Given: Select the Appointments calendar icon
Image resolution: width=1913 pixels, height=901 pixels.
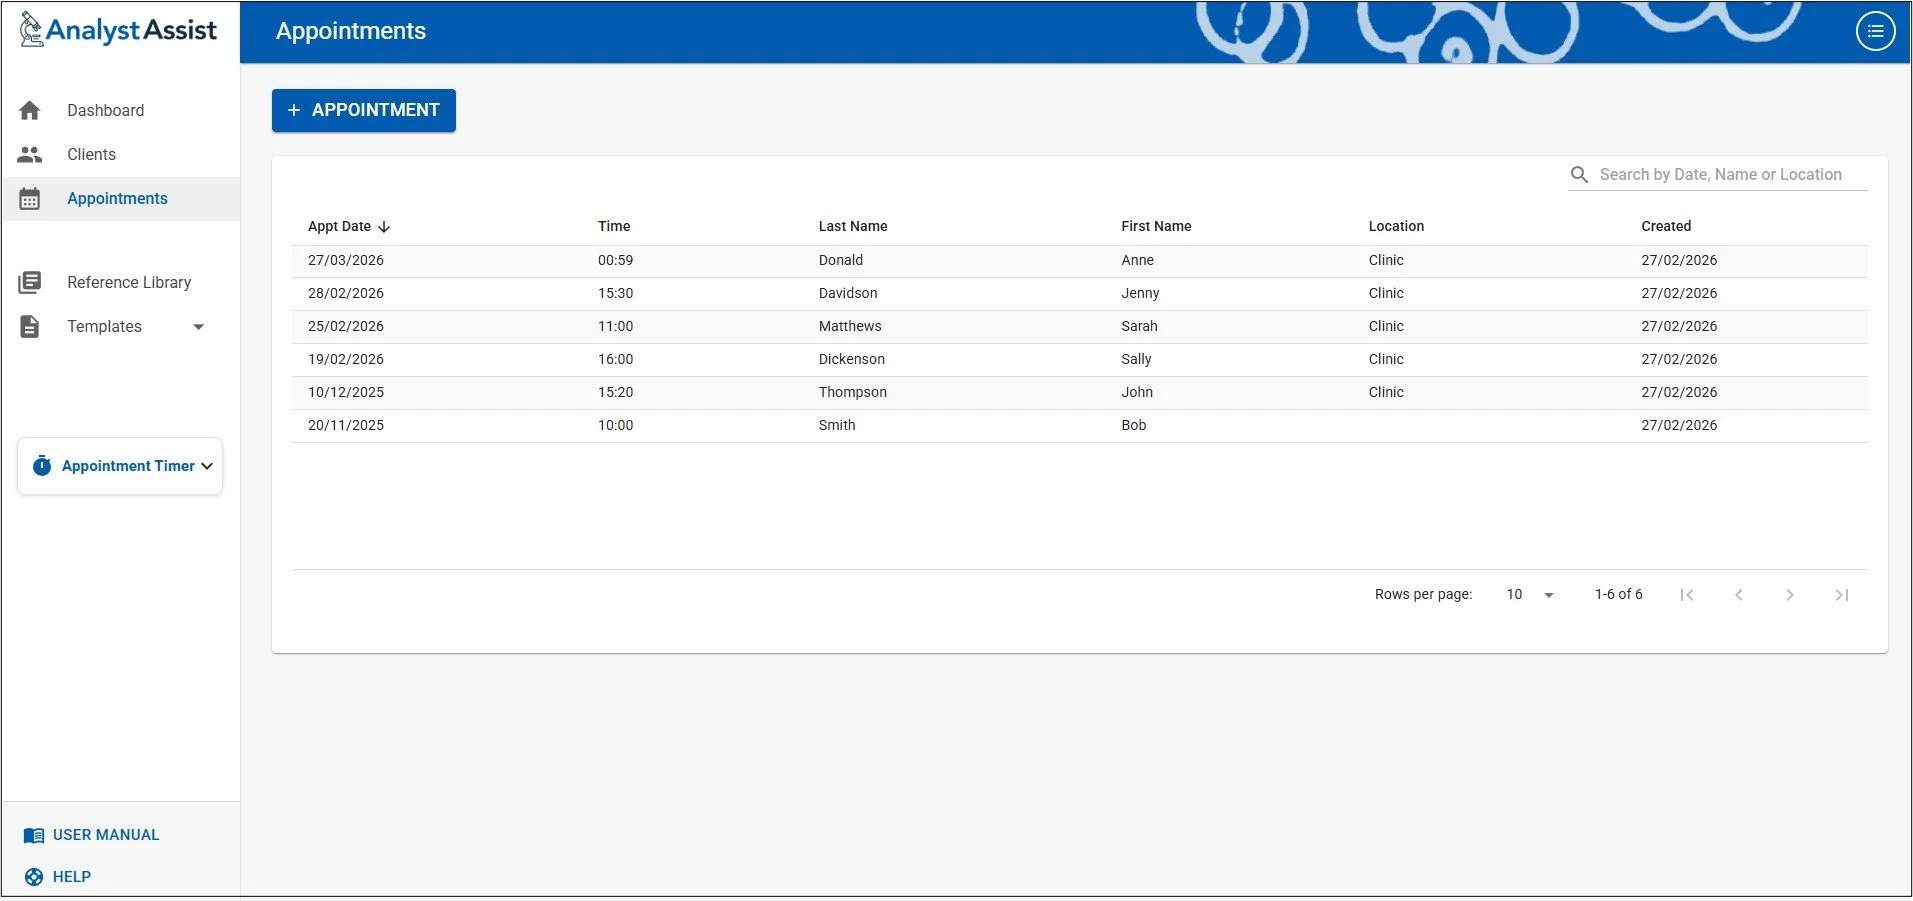Looking at the screenshot, I should click(29, 198).
